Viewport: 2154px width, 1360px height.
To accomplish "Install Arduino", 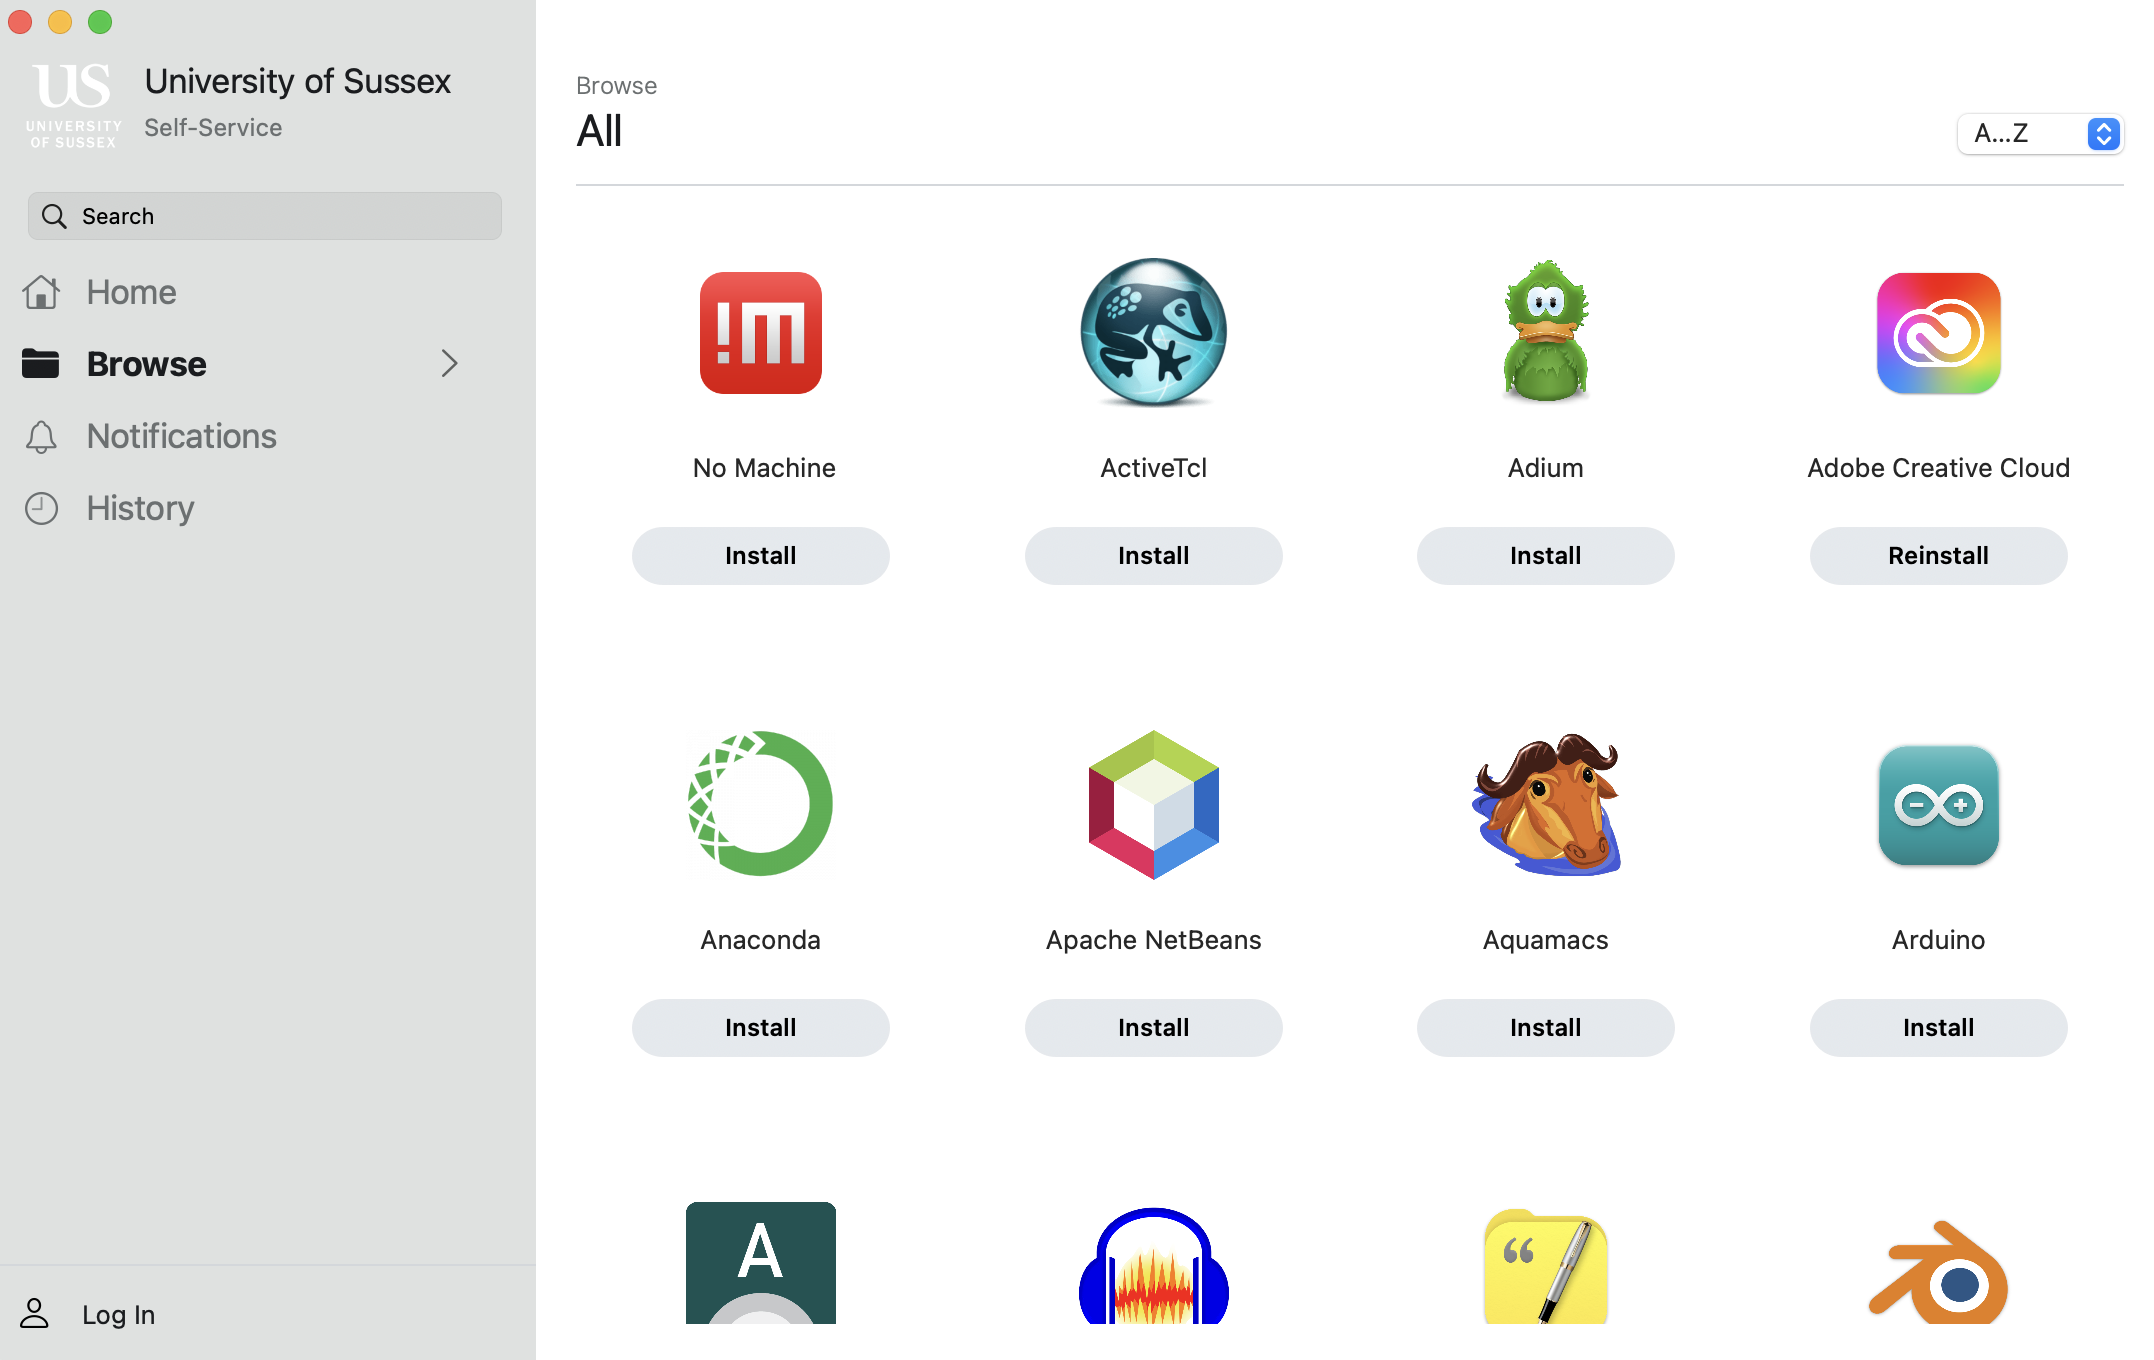I will (1938, 1028).
